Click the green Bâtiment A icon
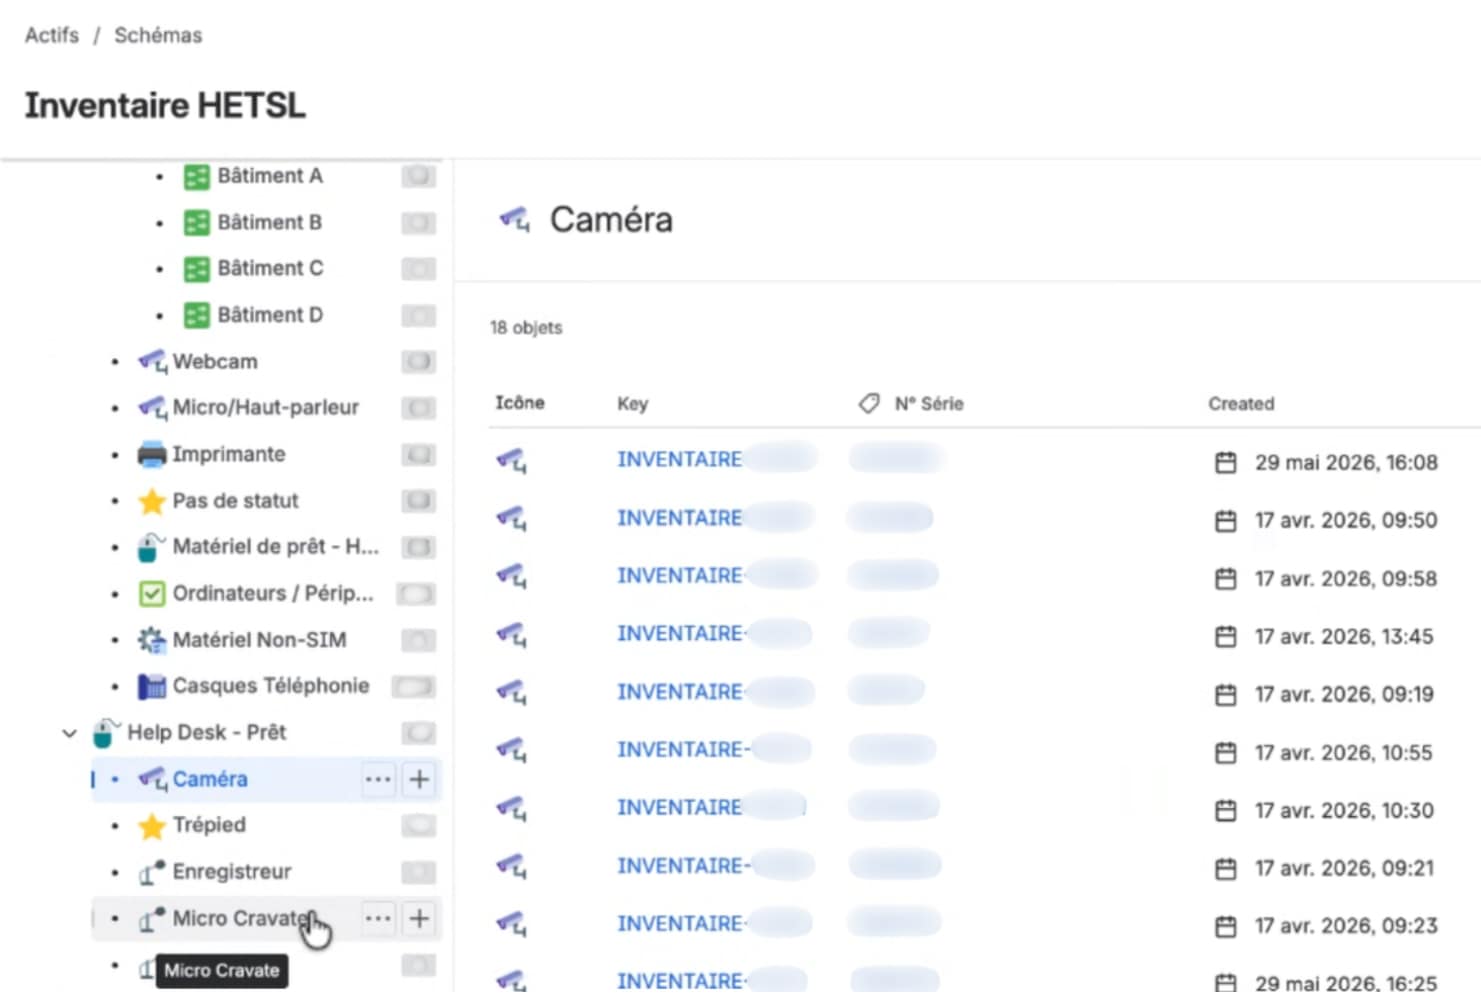The image size is (1481, 997). point(197,177)
